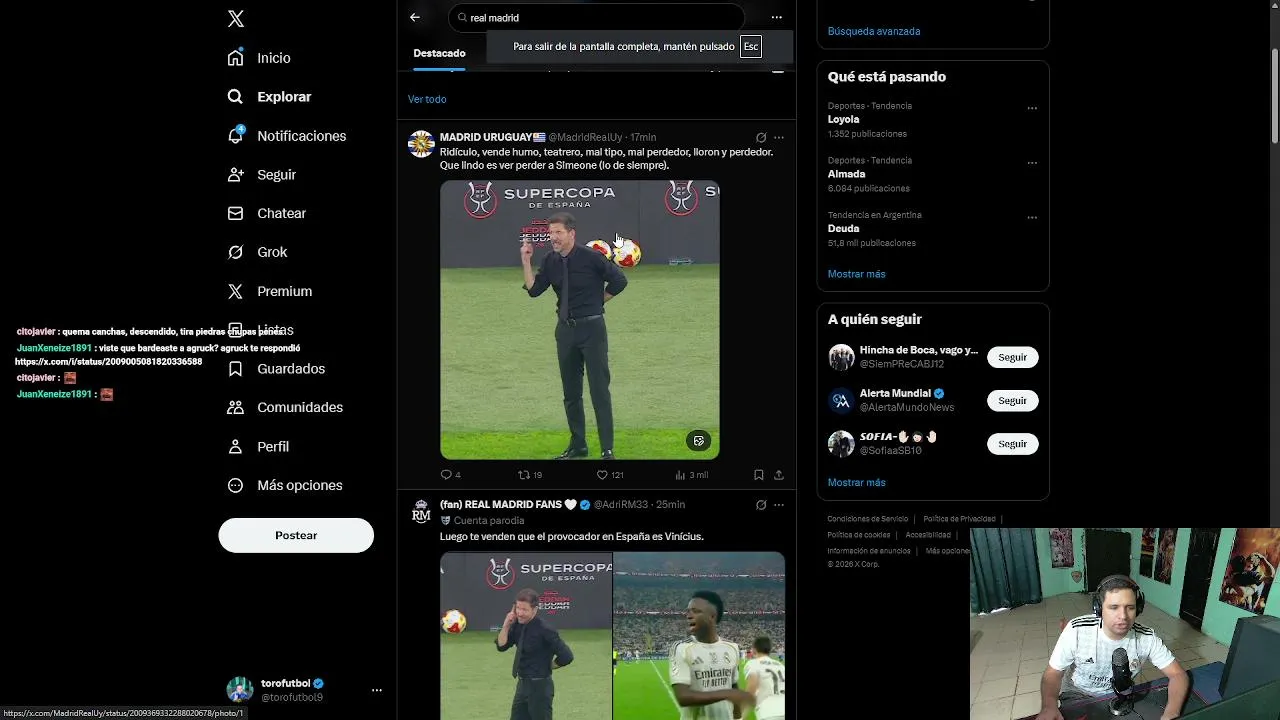This screenshot has width=1280, height=720.
Task: Share the MADRID URUGUAY post
Action: (x=779, y=475)
